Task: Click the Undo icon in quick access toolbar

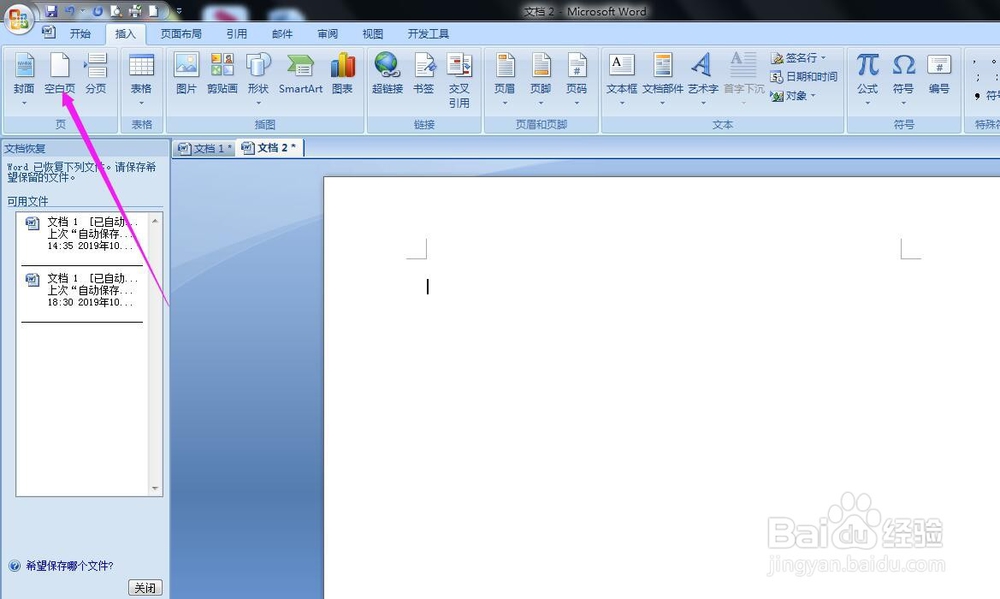Action: [70, 11]
